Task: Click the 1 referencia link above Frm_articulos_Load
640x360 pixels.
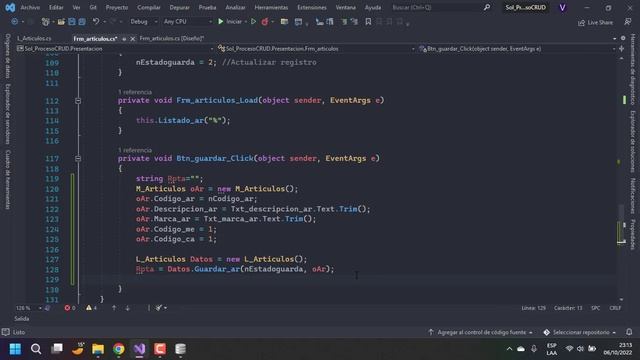Action: point(135,92)
